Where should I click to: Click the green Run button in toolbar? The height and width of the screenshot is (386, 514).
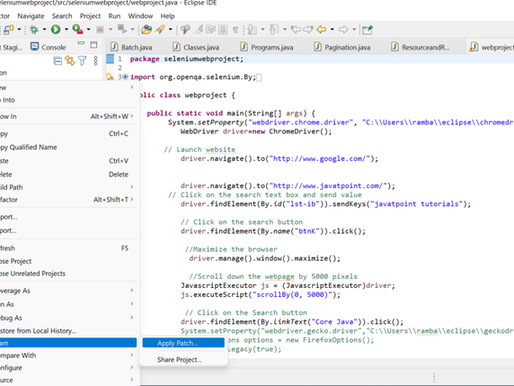pos(56,30)
